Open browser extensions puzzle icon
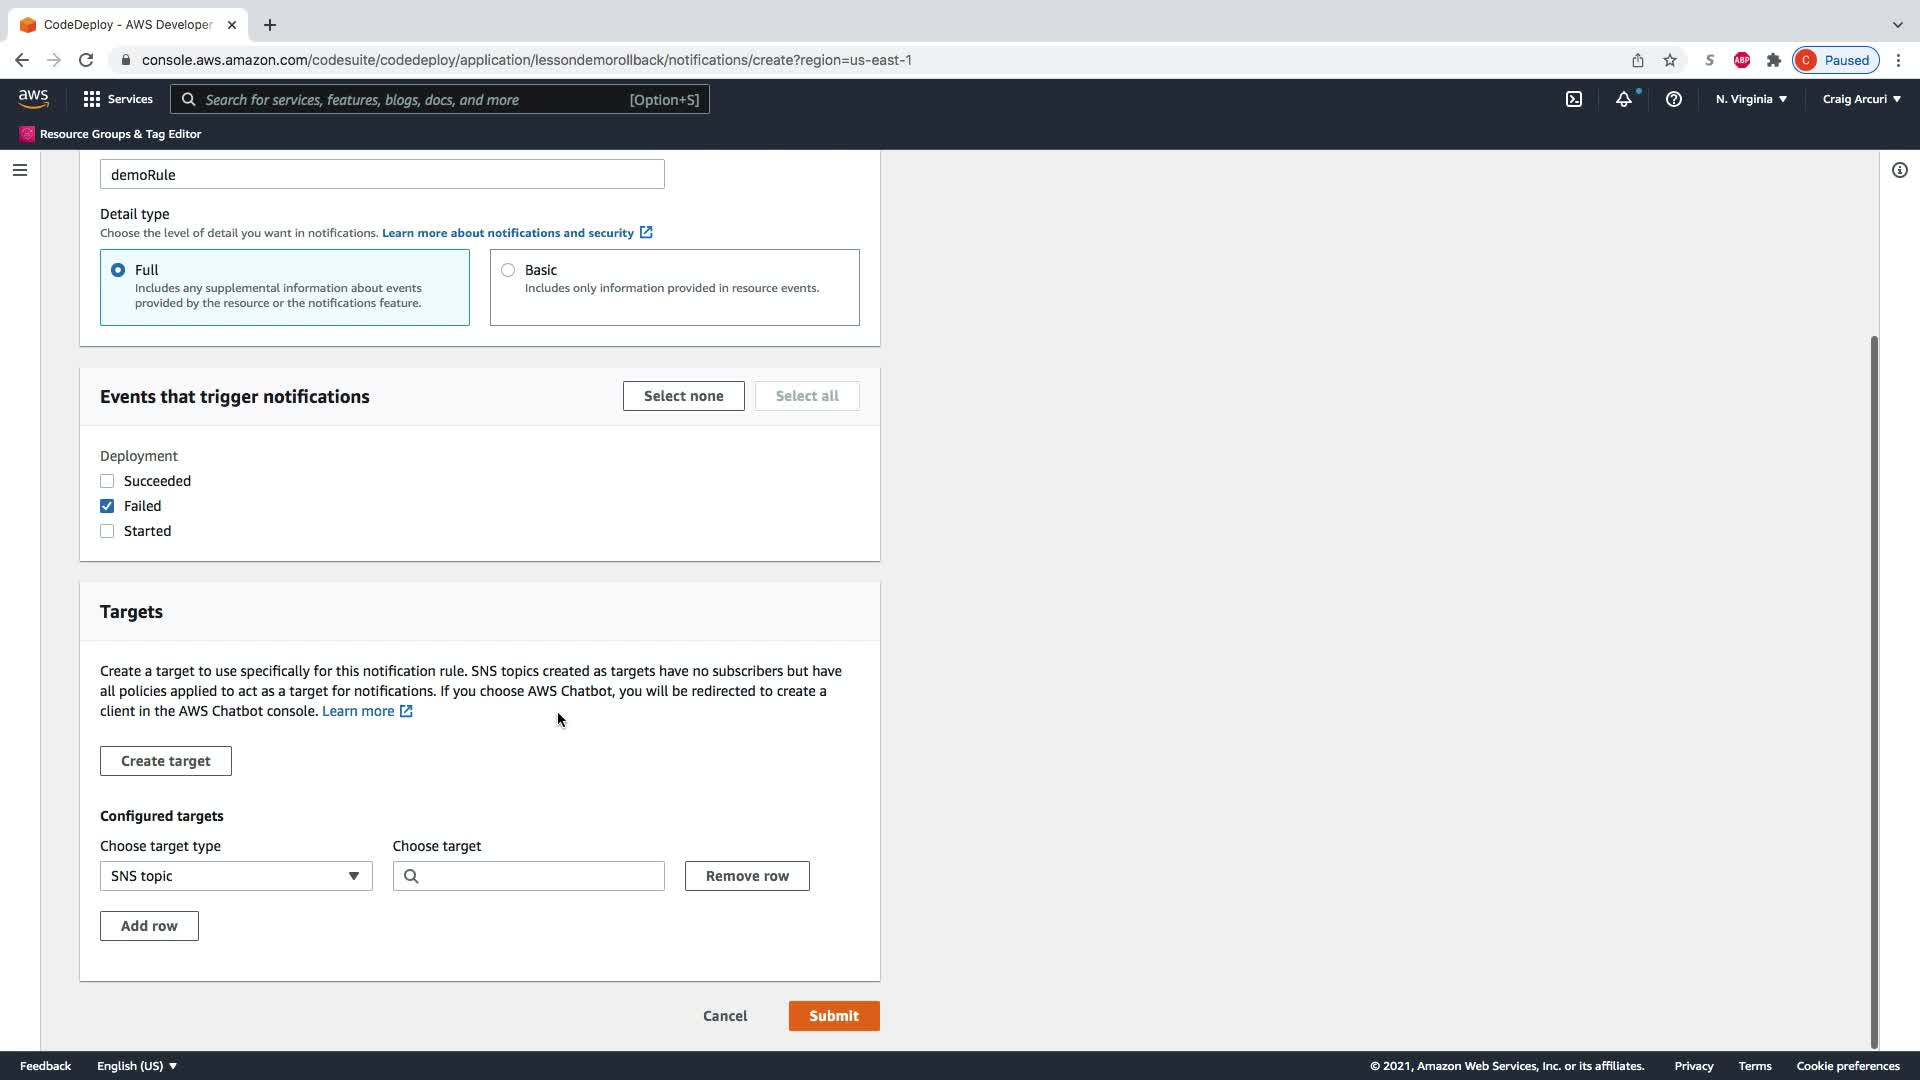Screen dimensions: 1920x1080 tap(1773, 60)
